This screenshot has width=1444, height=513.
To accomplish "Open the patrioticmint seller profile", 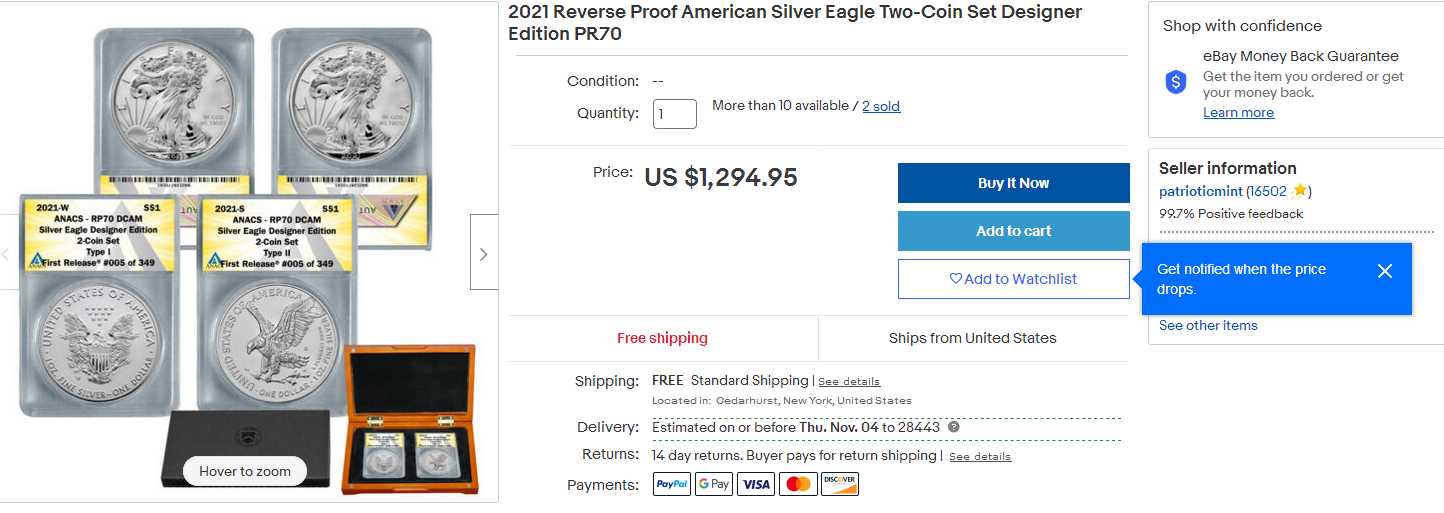I will 1200,191.
